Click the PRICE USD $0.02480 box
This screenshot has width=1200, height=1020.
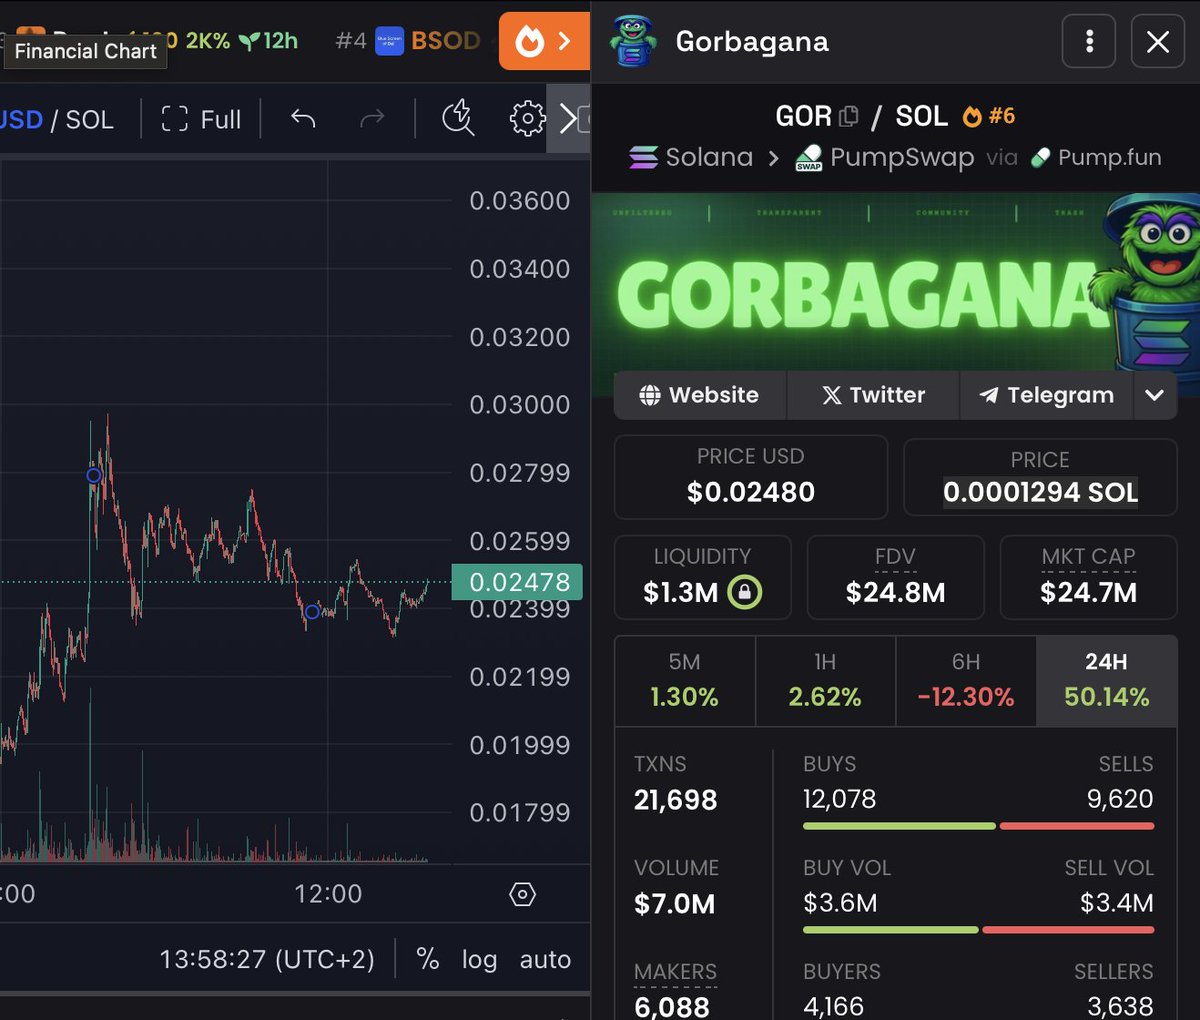coord(751,477)
